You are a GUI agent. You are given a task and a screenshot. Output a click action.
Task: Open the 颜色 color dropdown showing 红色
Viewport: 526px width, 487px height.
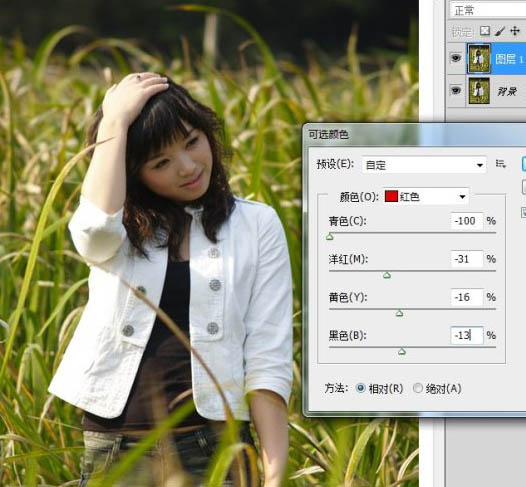coord(425,197)
